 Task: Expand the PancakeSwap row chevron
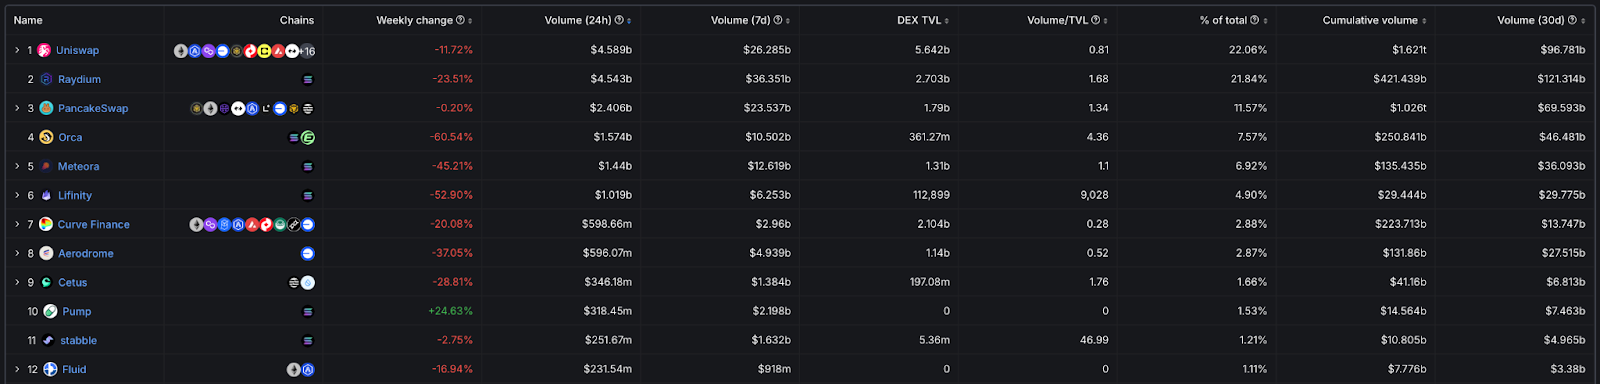click(17, 108)
